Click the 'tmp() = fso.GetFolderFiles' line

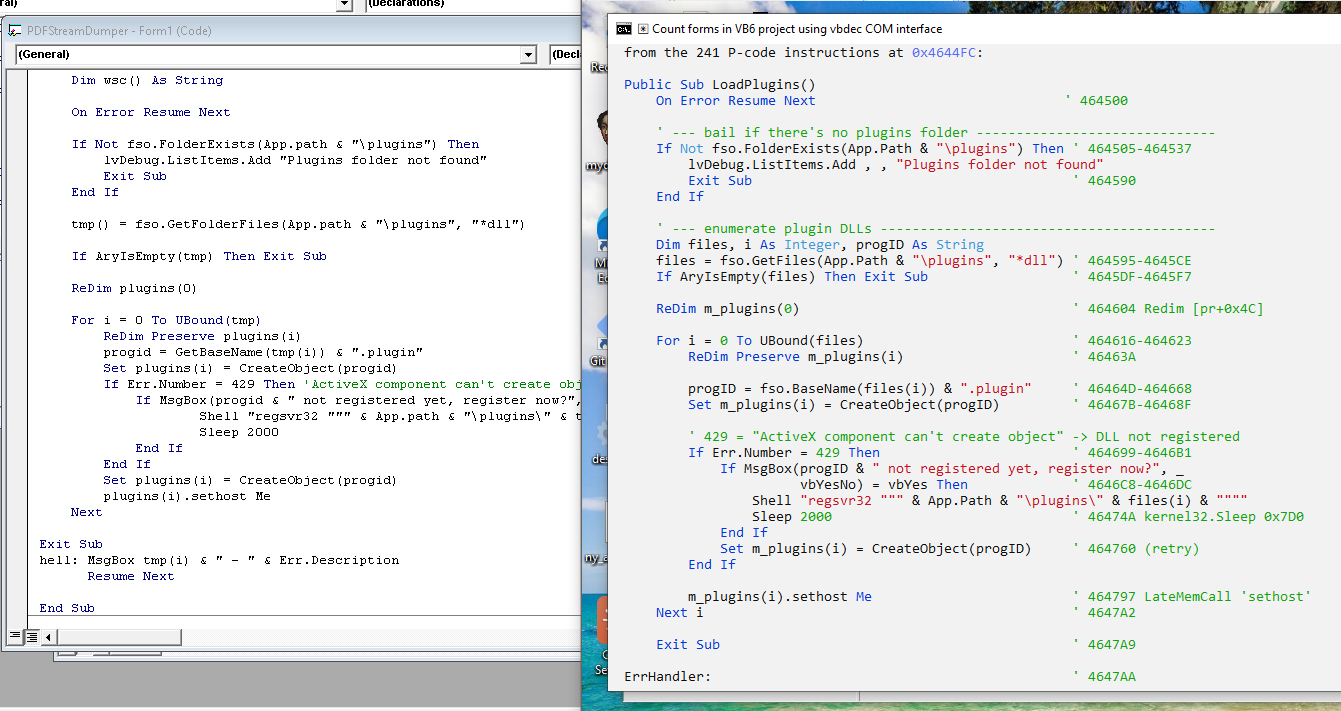[298, 224]
